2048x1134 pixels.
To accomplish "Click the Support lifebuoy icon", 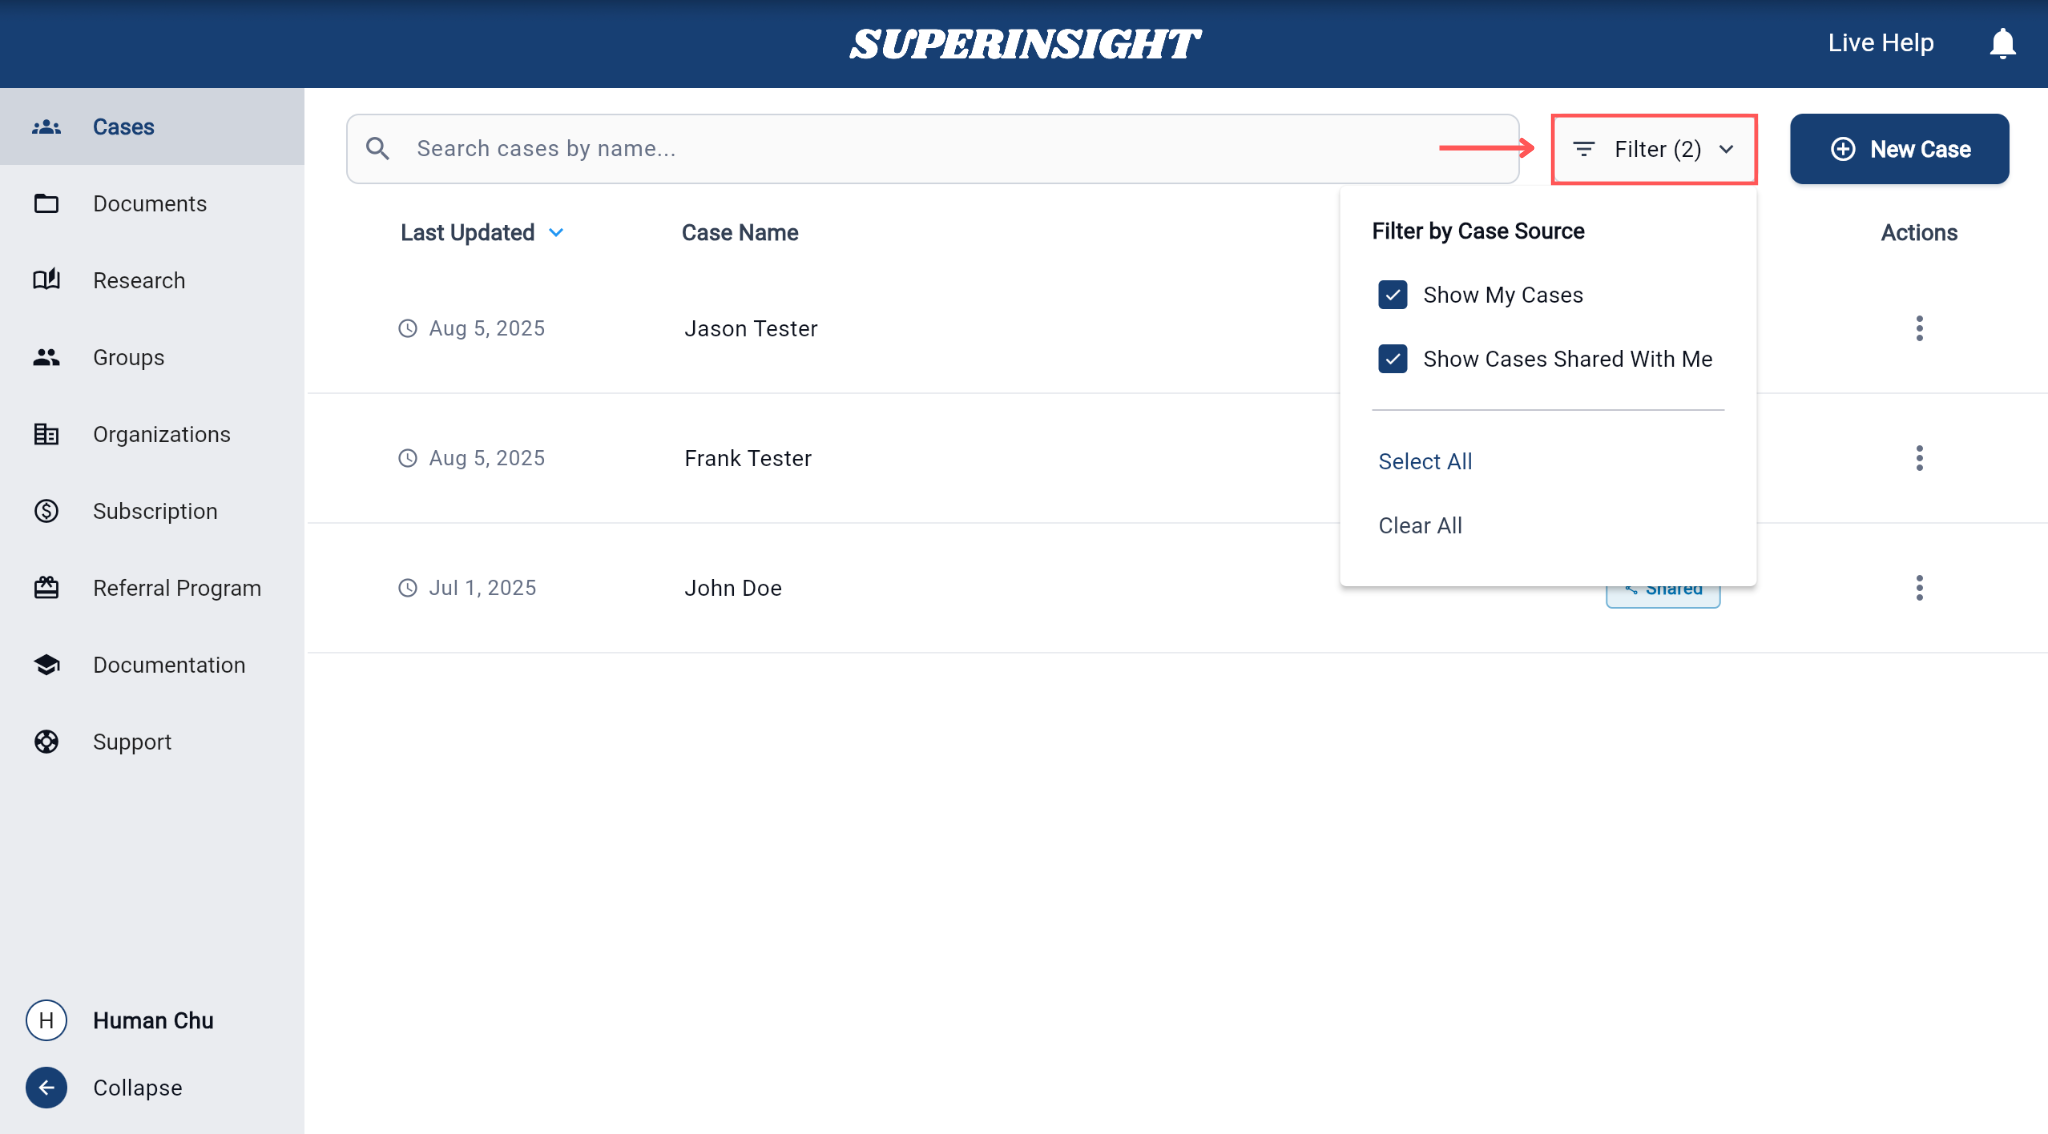I will (x=46, y=742).
